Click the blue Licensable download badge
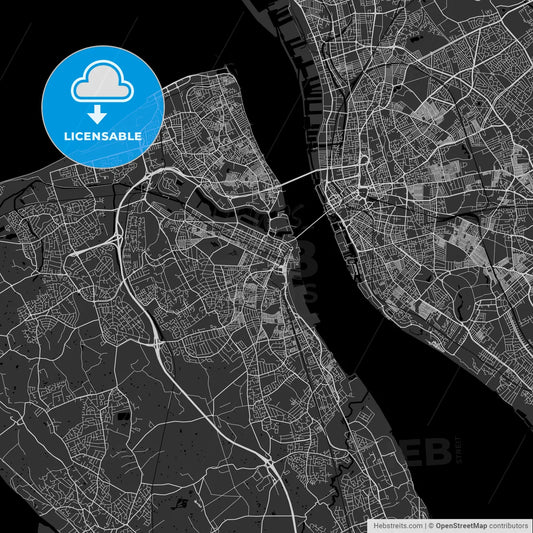 tap(103, 107)
